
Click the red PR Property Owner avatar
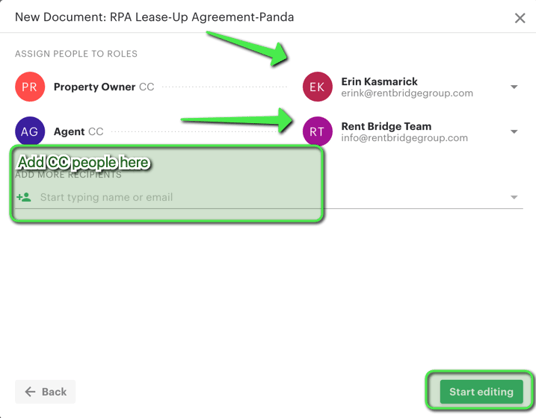[30, 87]
